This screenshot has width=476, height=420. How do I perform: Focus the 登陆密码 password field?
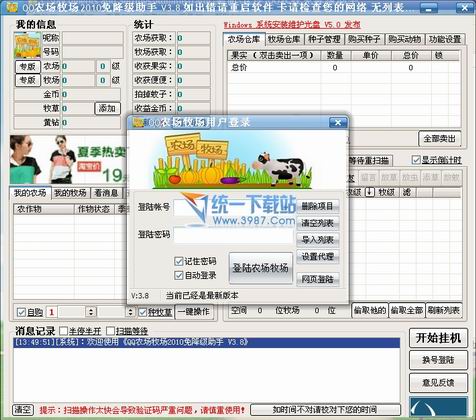[233, 235]
